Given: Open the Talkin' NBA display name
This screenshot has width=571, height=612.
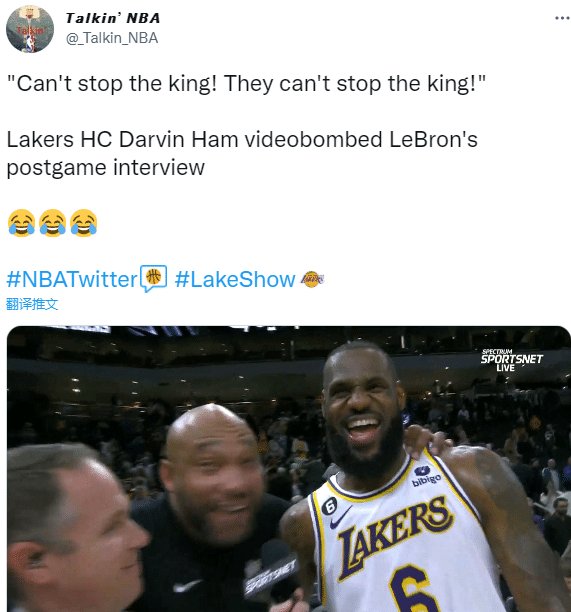Looking at the screenshot, I should (113, 18).
